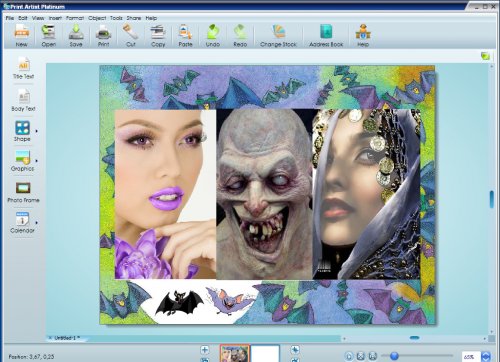Click the 65% zoom value field
500x362 pixels.
pyautogui.click(x=470, y=357)
